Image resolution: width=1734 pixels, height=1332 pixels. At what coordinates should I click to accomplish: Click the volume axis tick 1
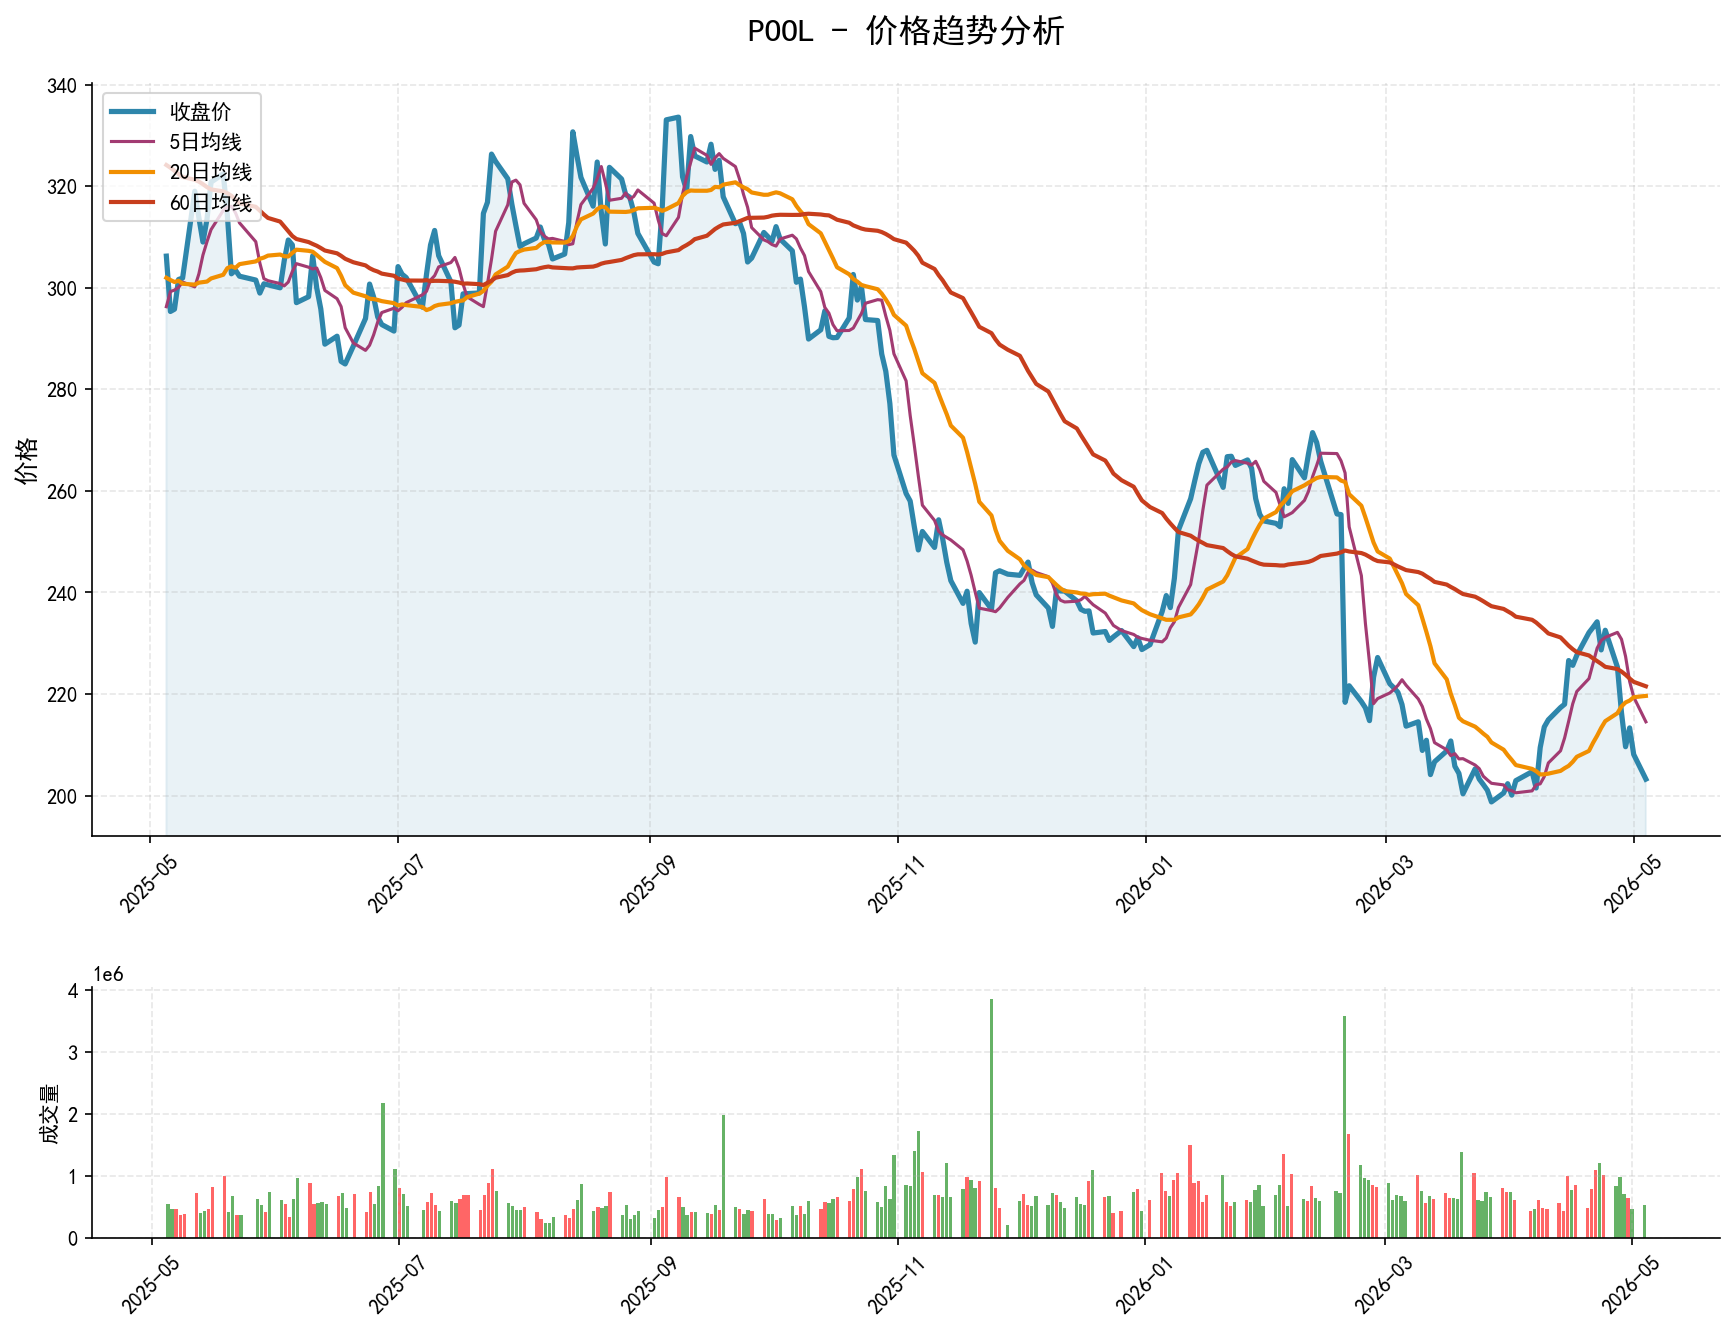73,1177
